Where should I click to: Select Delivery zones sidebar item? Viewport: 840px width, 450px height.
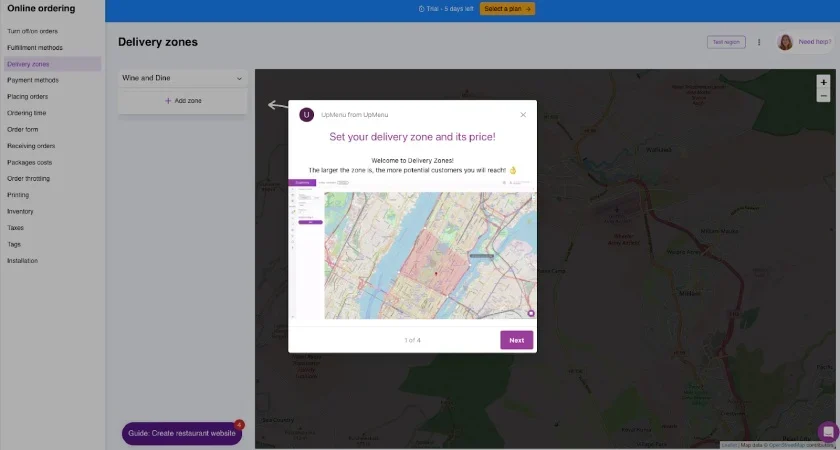[x=52, y=64]
